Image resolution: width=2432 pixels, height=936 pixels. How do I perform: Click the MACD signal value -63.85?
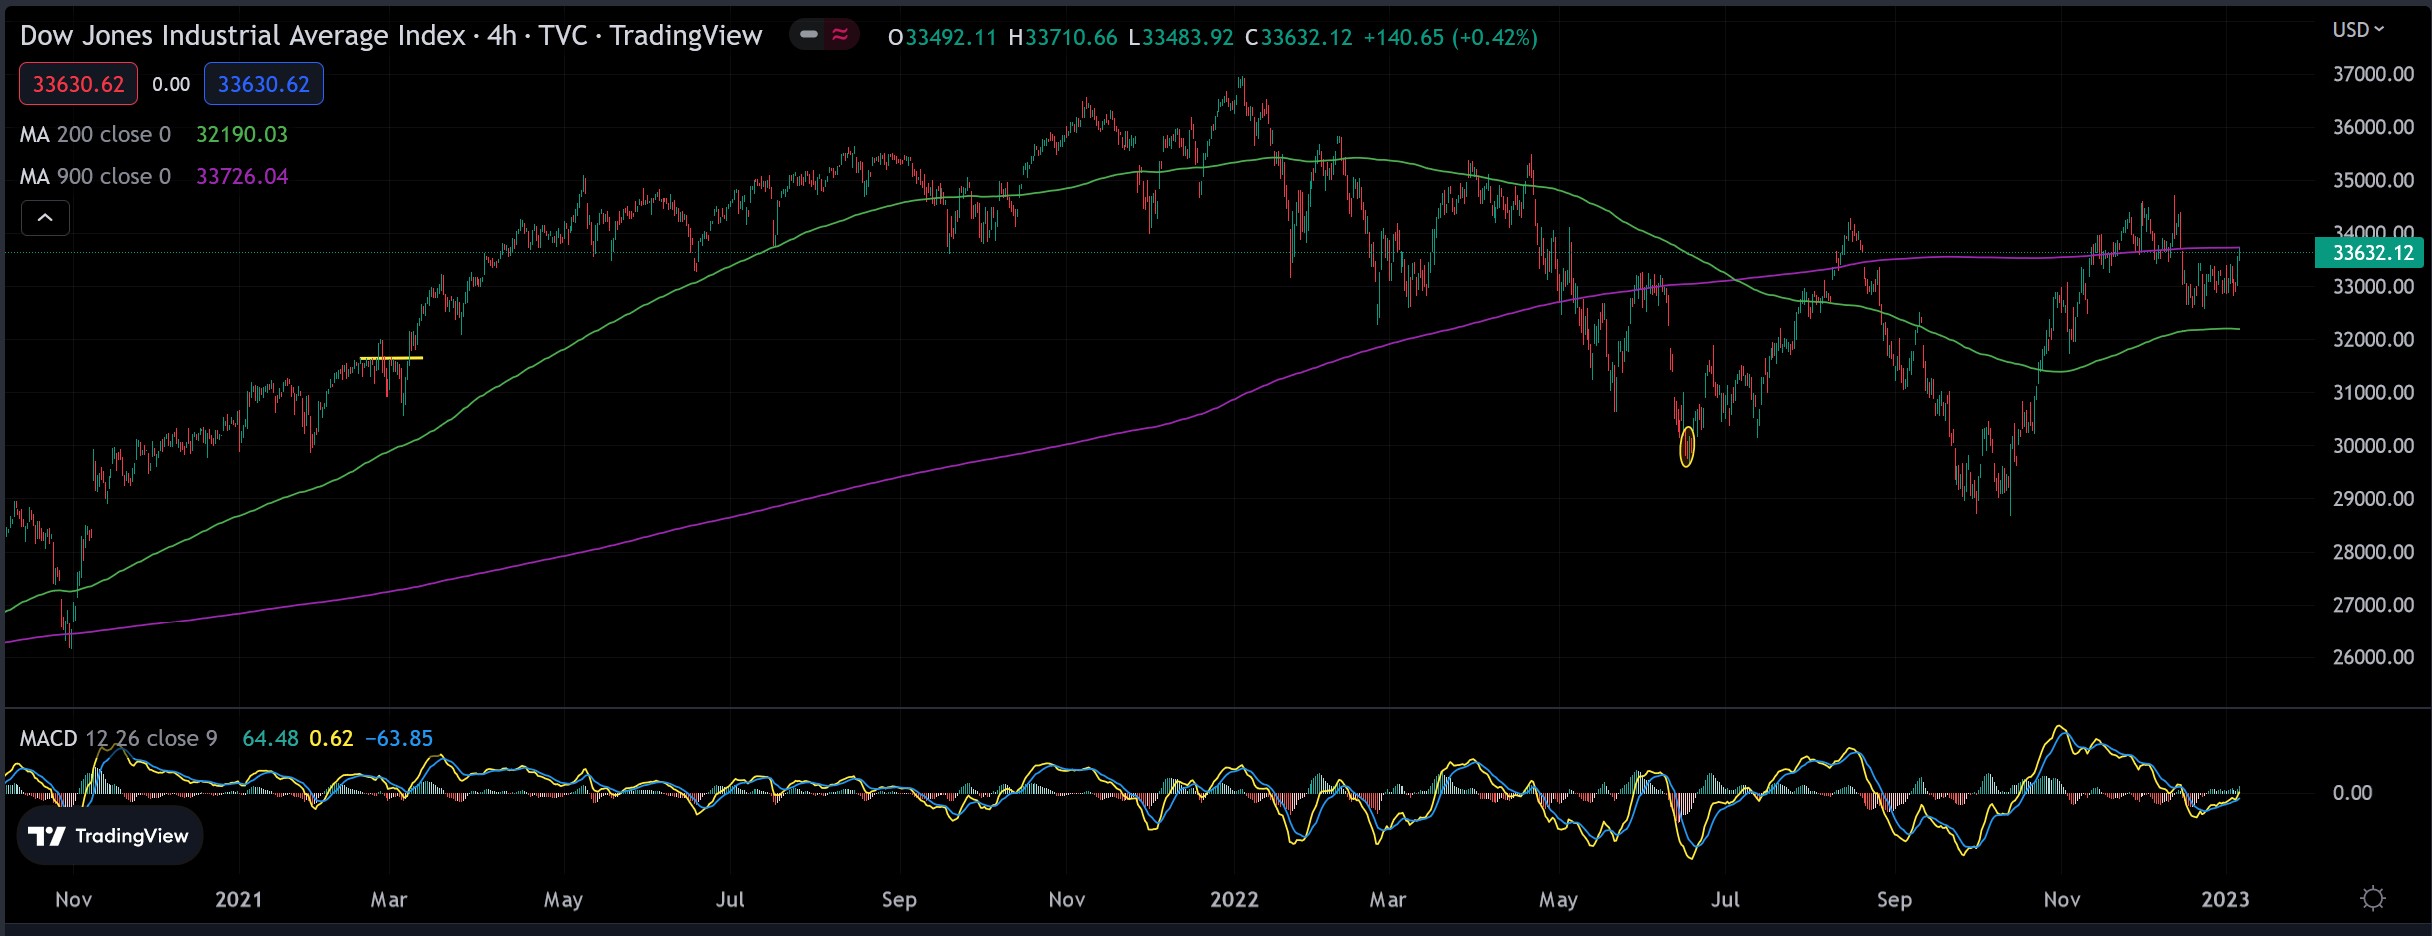[x=399, y=738]
